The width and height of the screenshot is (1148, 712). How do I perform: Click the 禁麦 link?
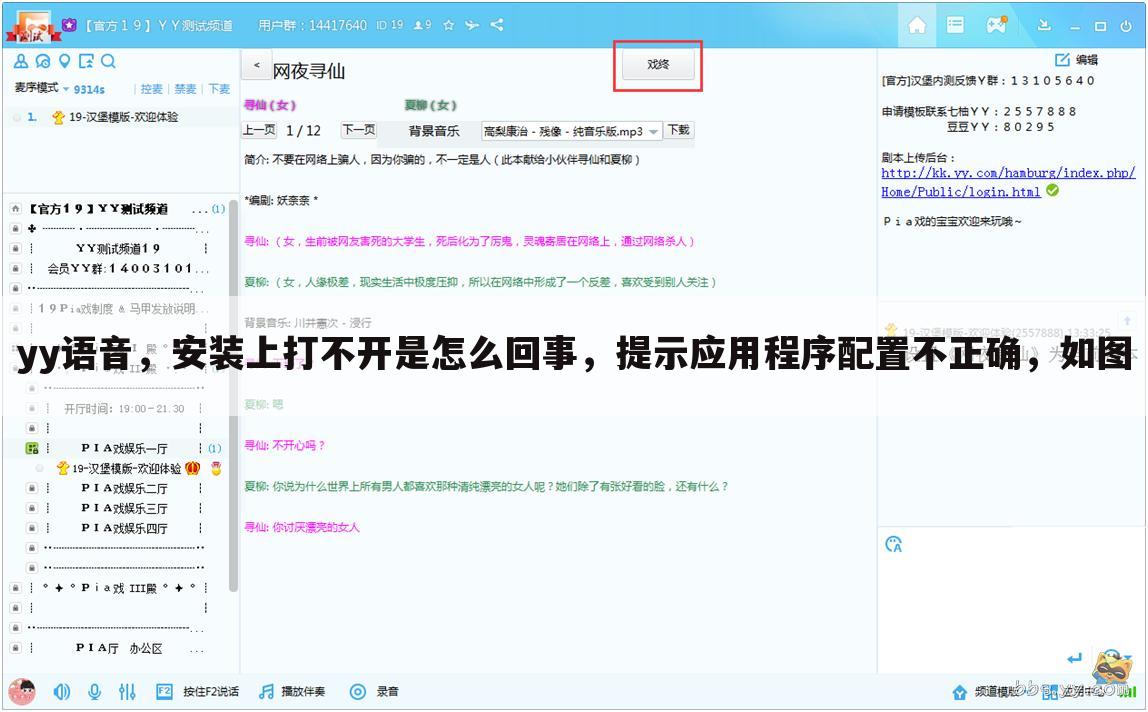tap(185, 89)
